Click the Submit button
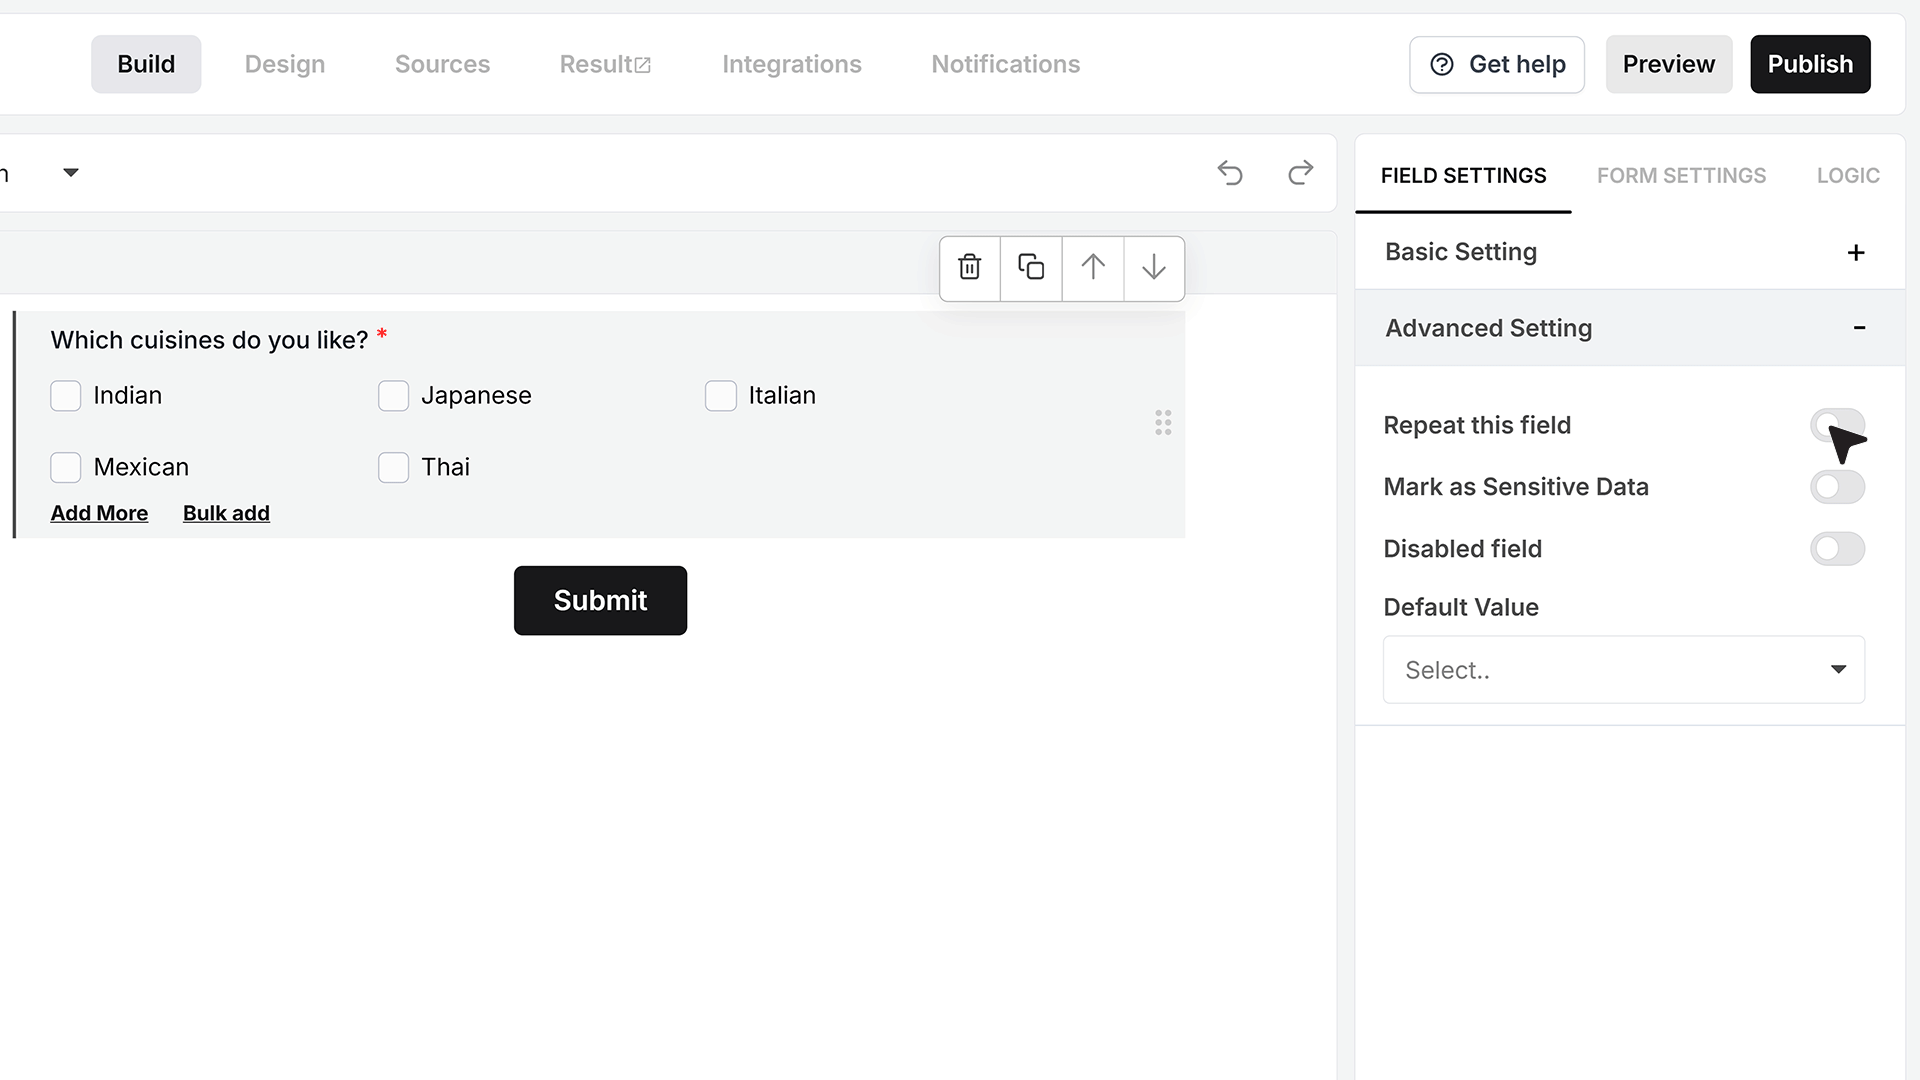1920x1080 pixels. [x=600, y=600]
